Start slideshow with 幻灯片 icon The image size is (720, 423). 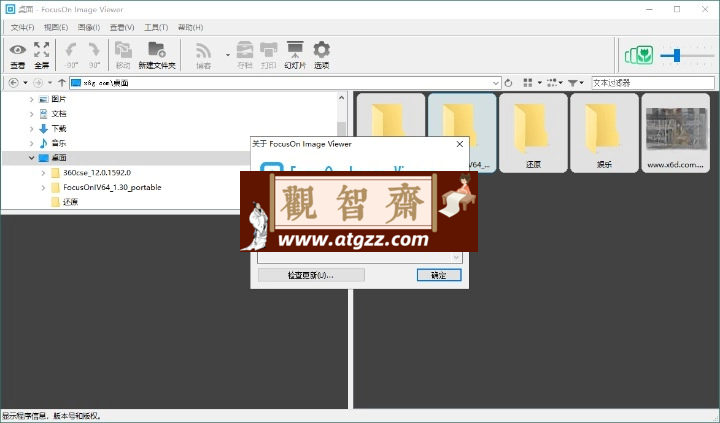click(x=295, y=55)
